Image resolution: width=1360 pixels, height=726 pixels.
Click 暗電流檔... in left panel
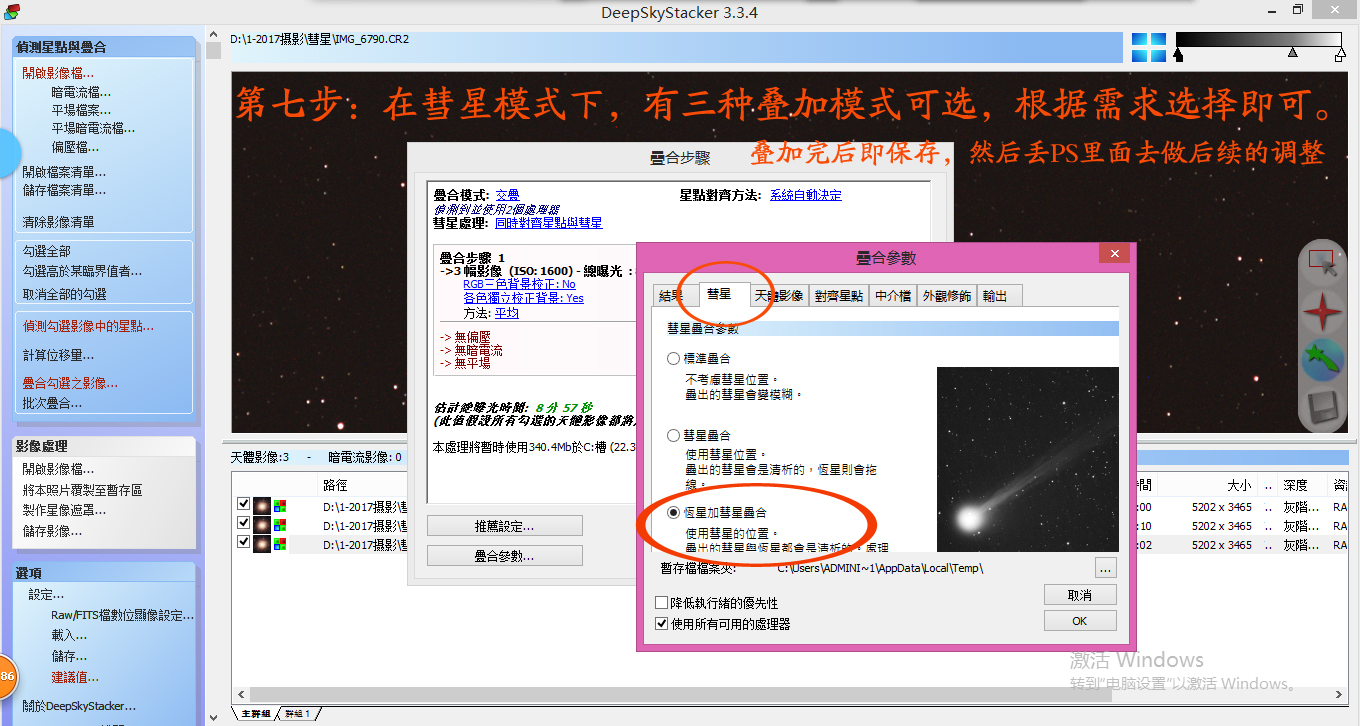[x=81, y=92]
